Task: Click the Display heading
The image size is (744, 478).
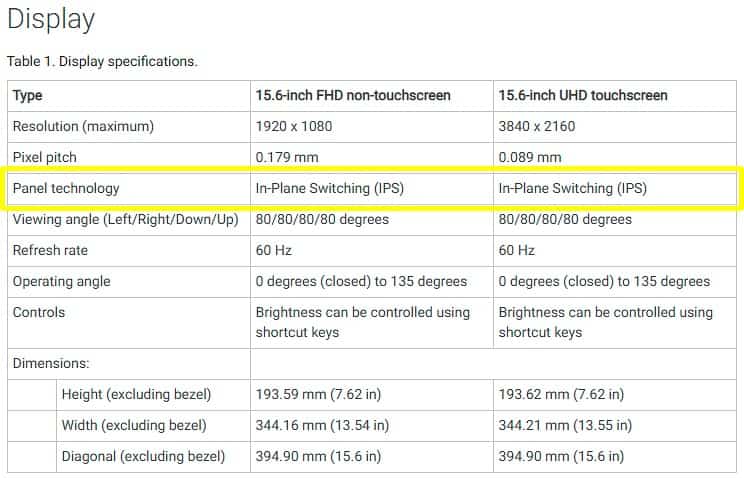Action: click(x=51, y=20)
